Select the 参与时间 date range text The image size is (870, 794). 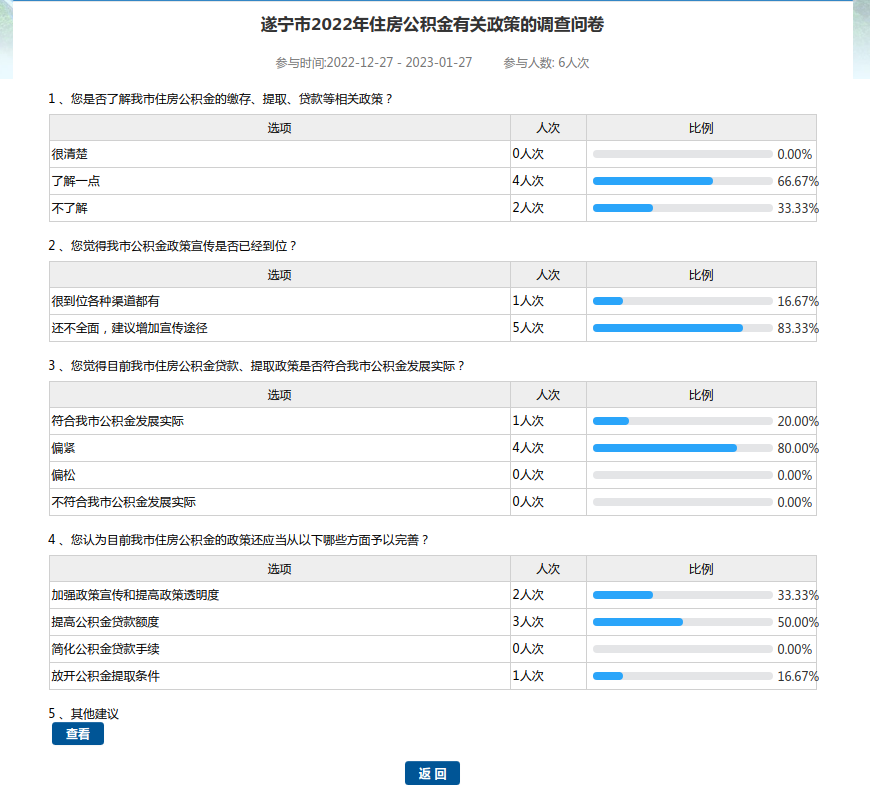click(x=374, y=62)
